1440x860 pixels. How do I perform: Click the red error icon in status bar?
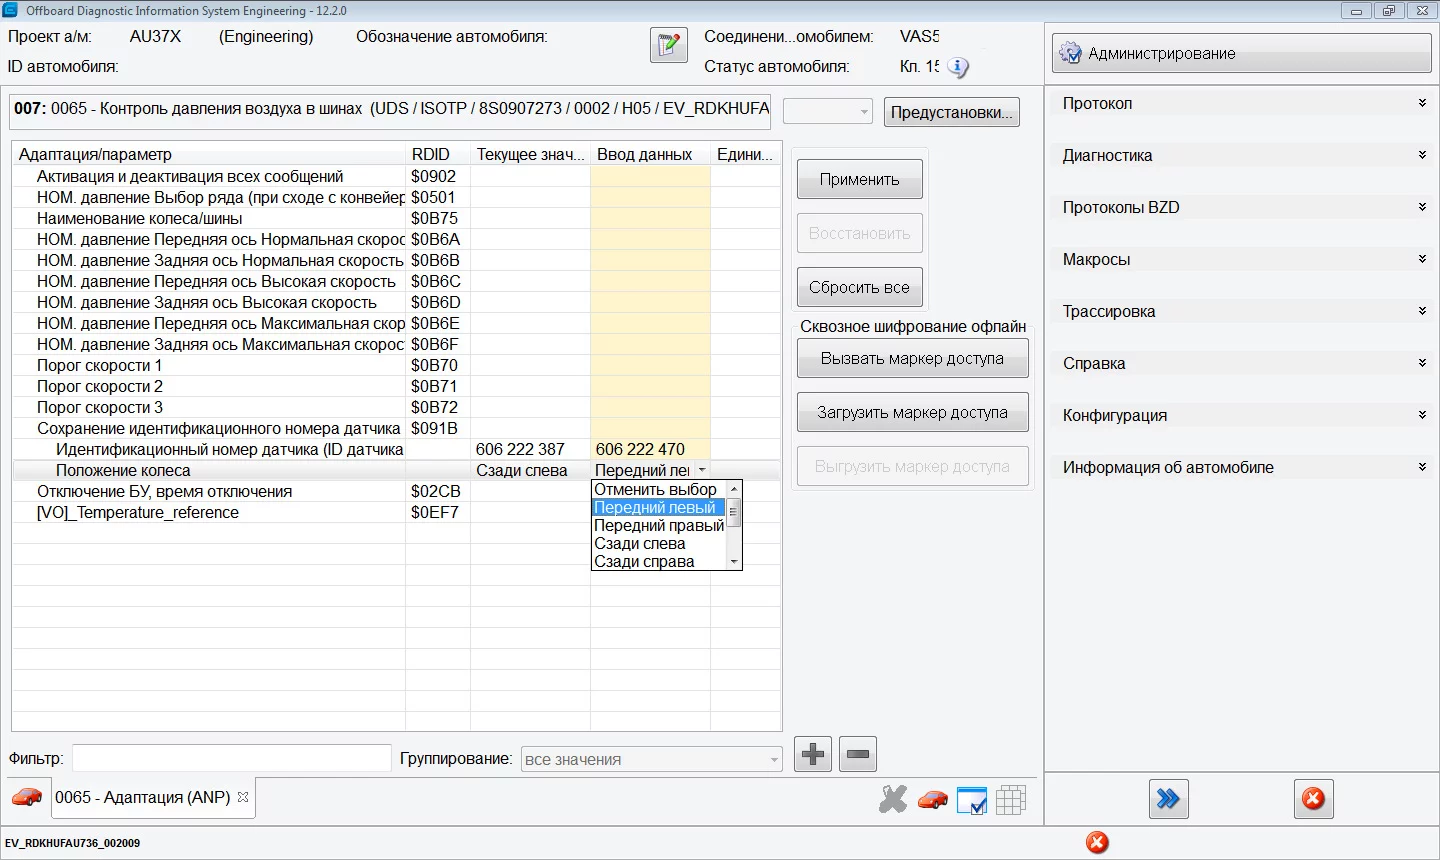click(x=1097, y=843)
